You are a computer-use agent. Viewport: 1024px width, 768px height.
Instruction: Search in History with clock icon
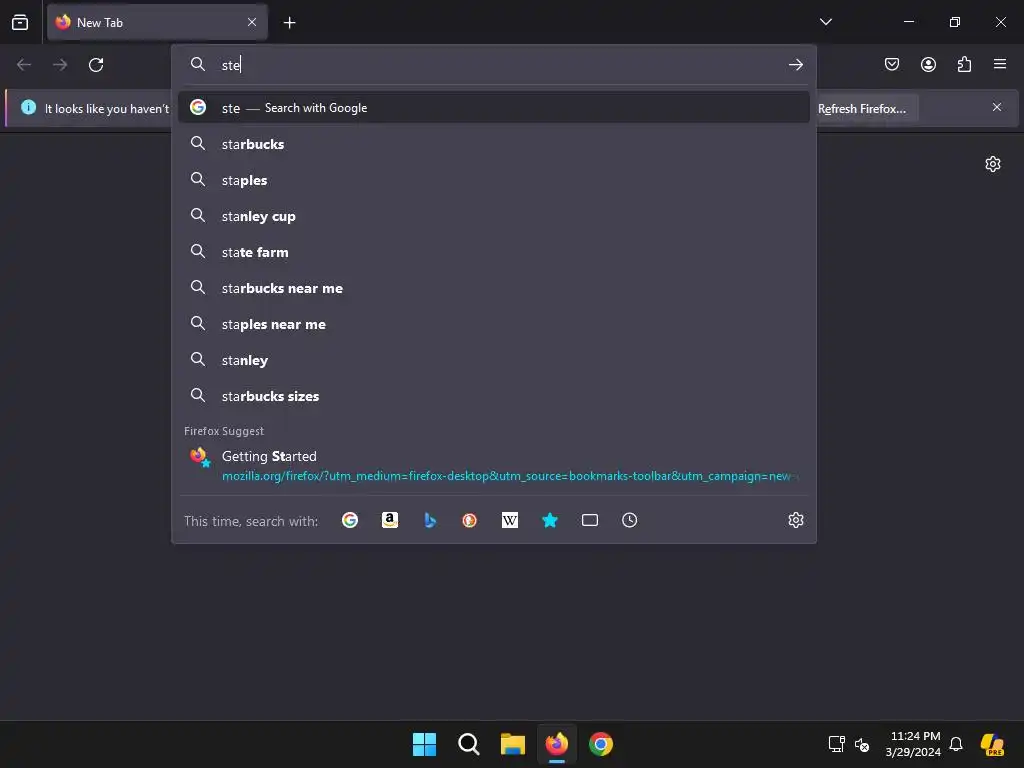630,520
